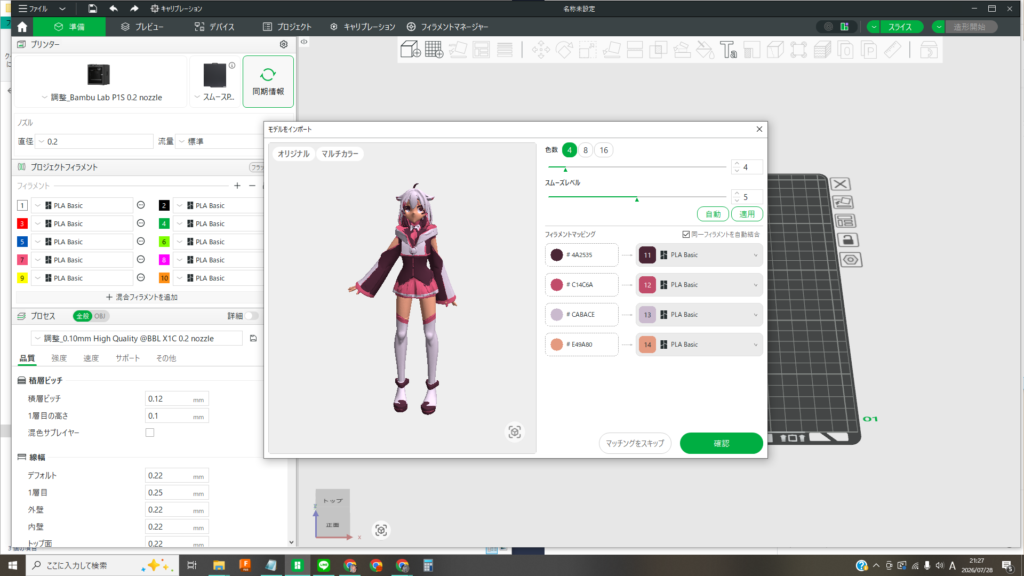Image resolution: width=1024 pixels, height=576 pixels.
Task: Click the 確認 confirm button
Action: coord(721,443)
